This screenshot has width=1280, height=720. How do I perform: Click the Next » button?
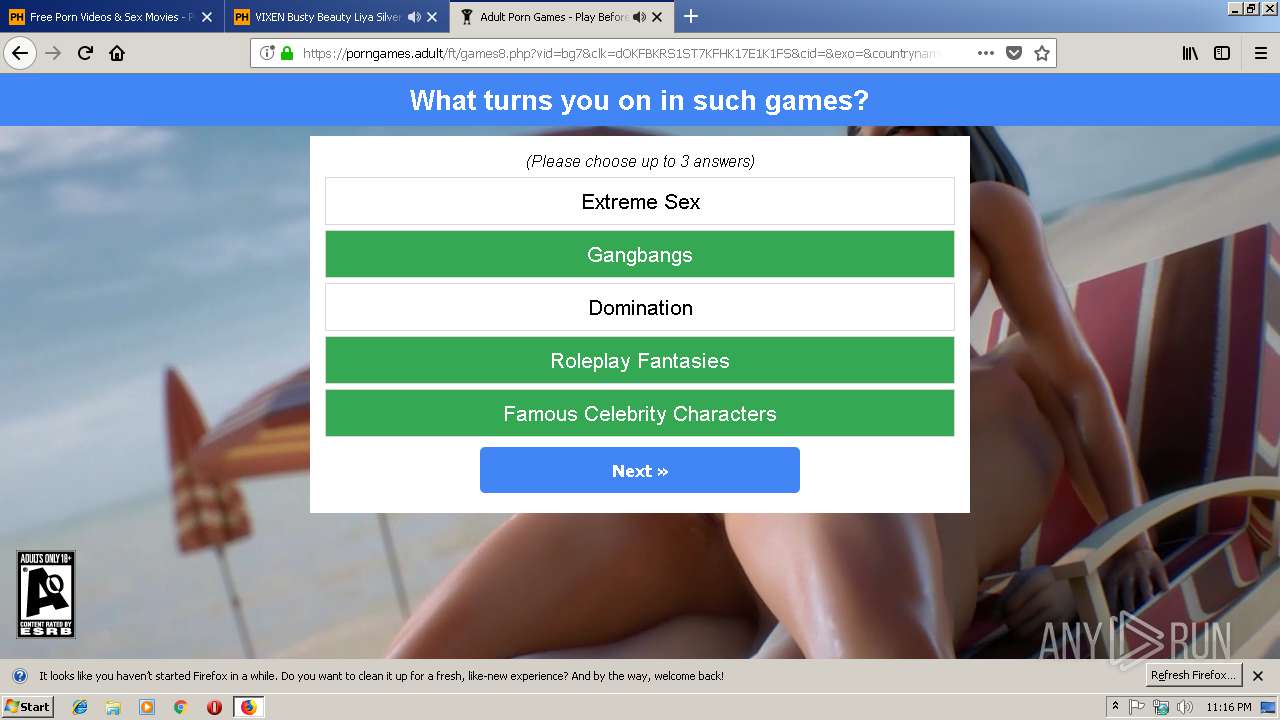coord(640,470)
